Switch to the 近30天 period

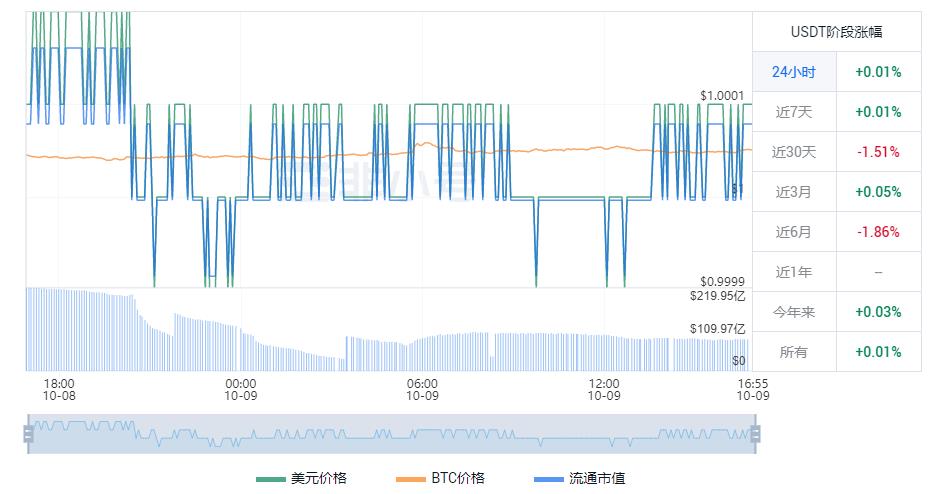(794, 152)
